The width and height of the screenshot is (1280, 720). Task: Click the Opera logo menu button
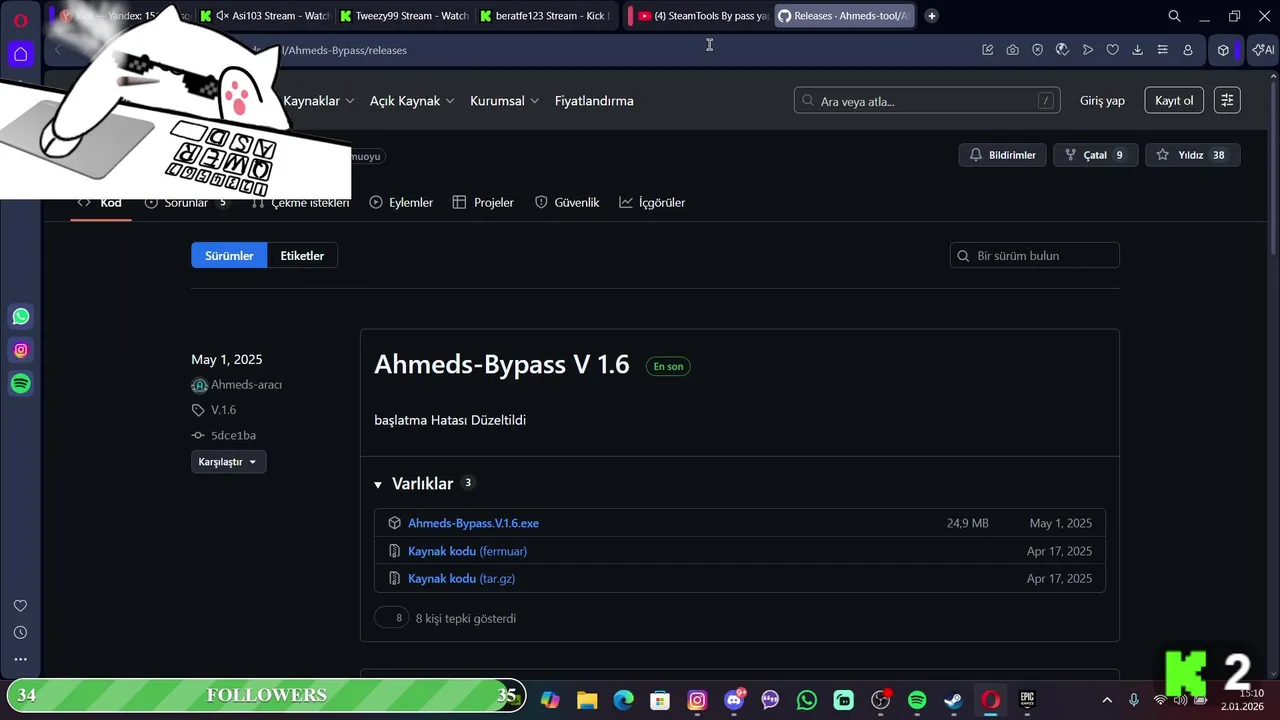click(20, 20)
